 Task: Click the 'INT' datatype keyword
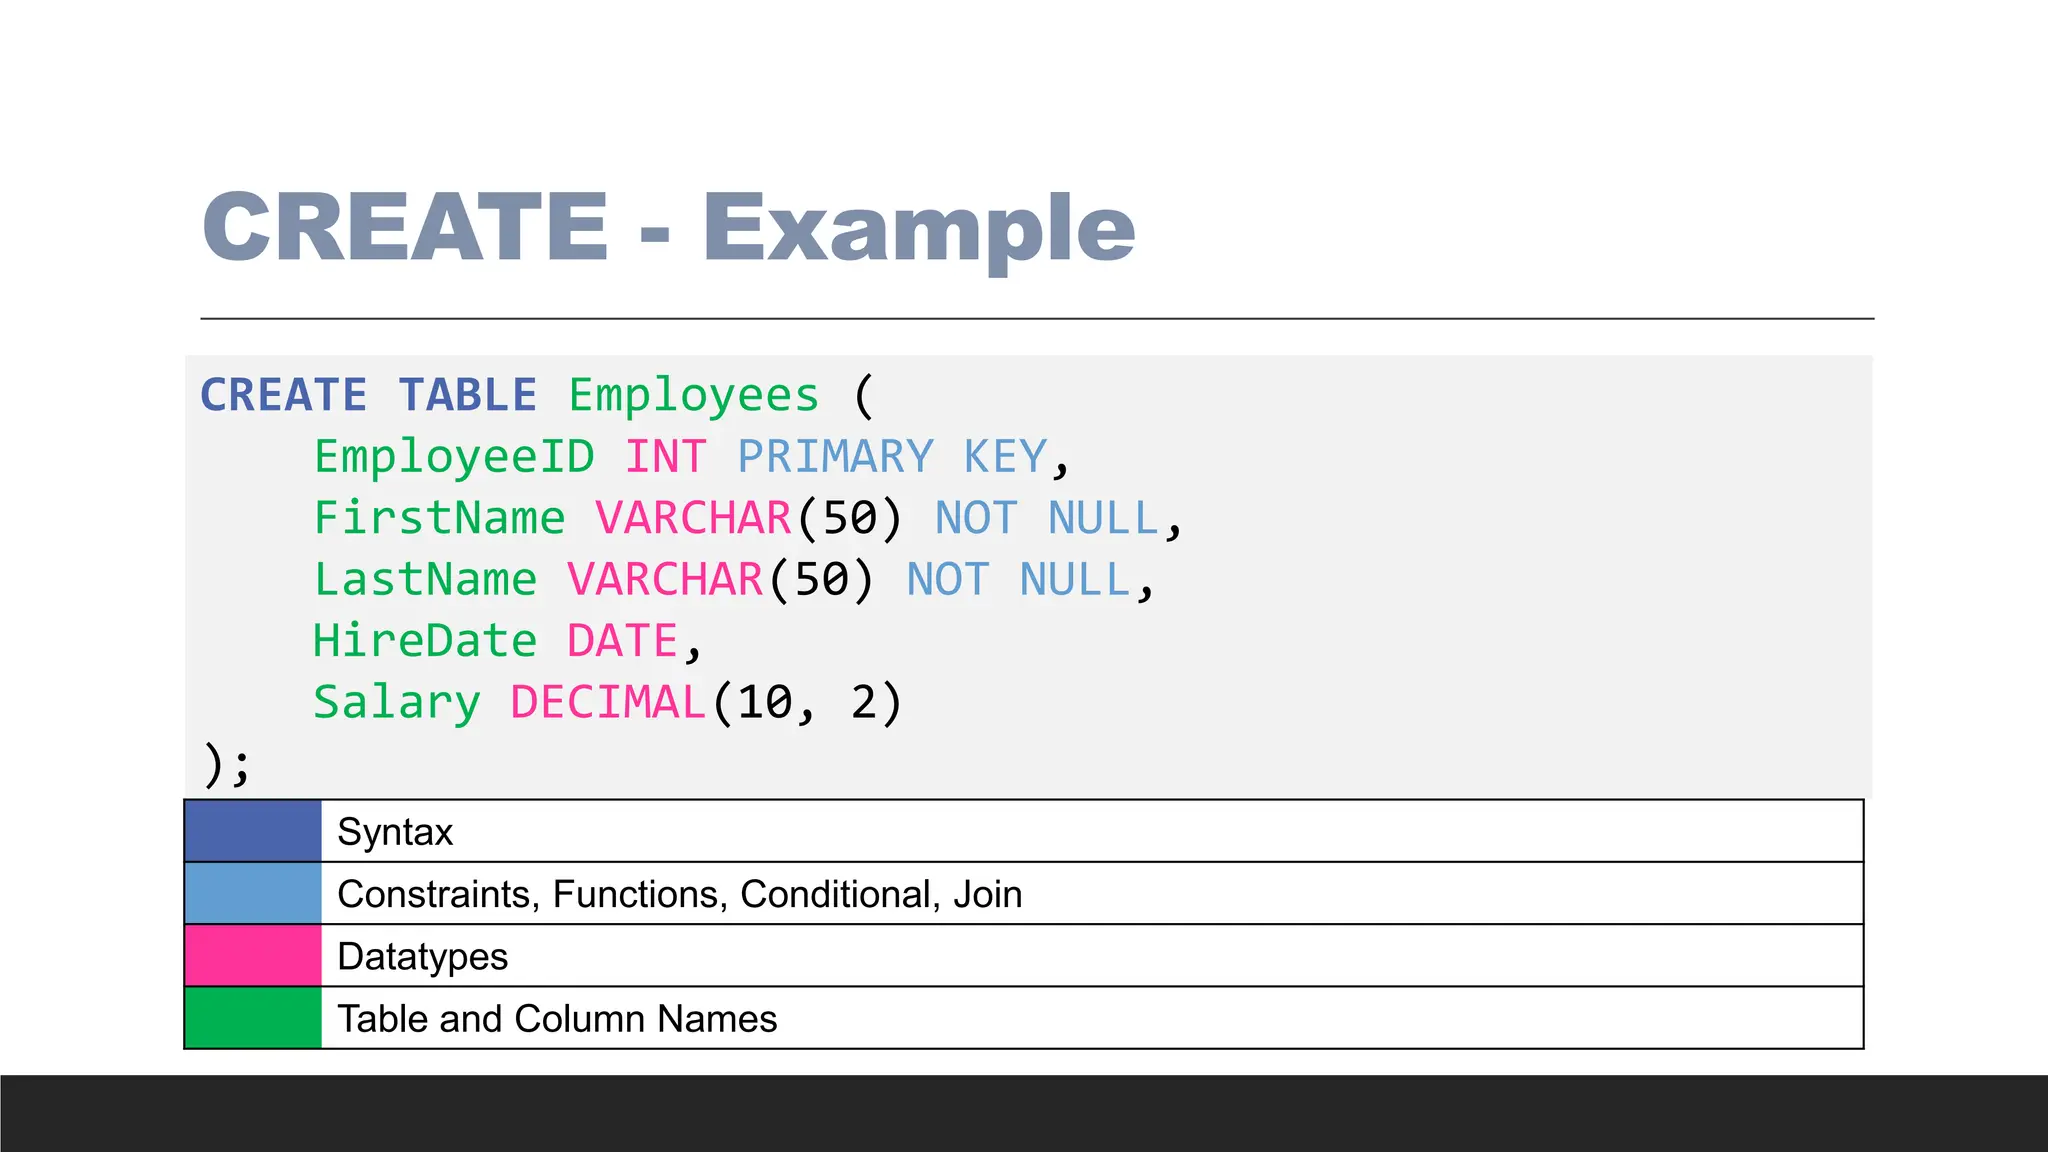[x=666, y=457]
